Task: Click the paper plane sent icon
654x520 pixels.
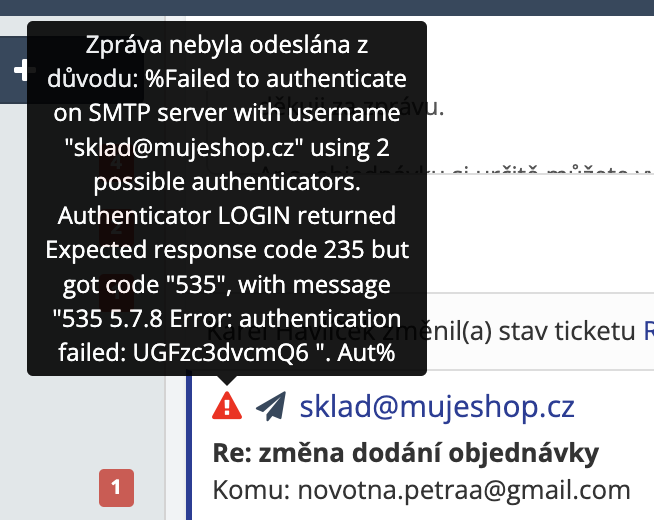Action: coord(270,406)
